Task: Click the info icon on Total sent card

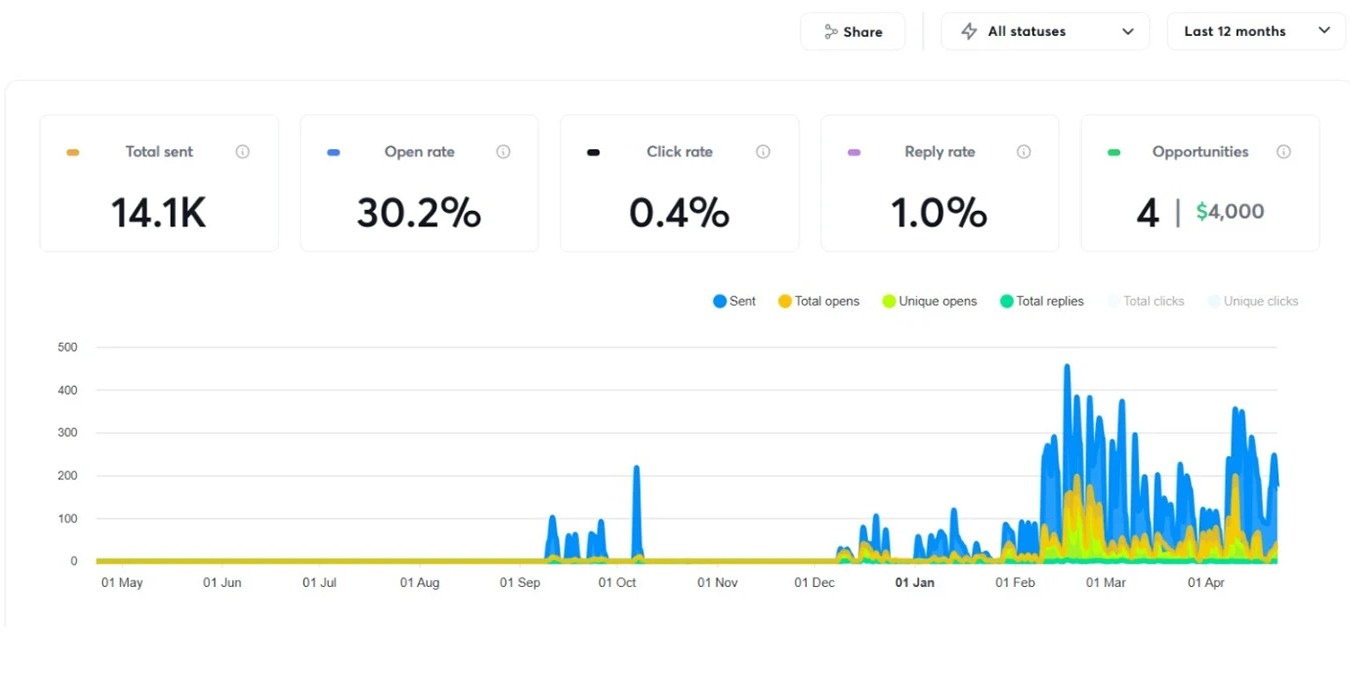Action: (242, 152)
